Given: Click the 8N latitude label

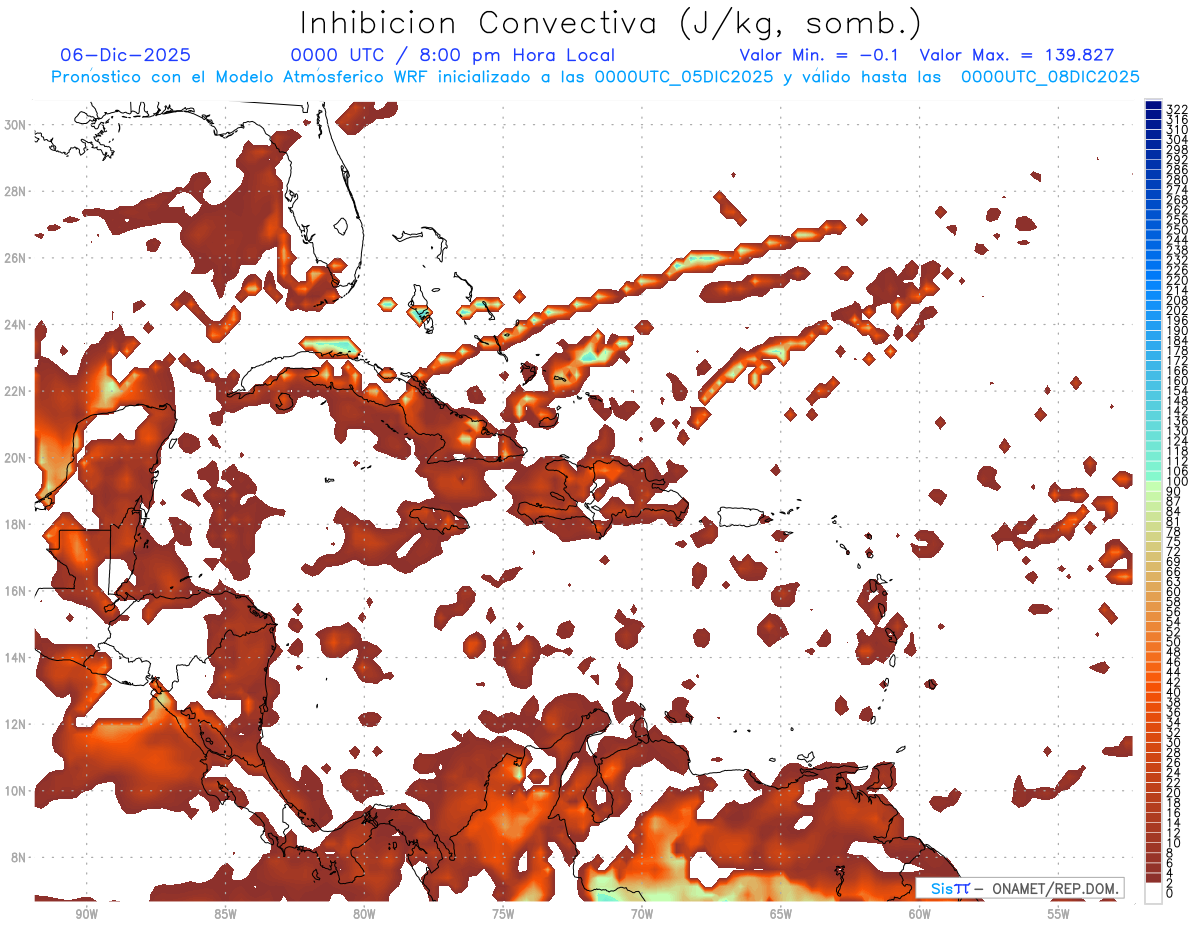Looking at the screenshot, I should [x=20, y=857].
